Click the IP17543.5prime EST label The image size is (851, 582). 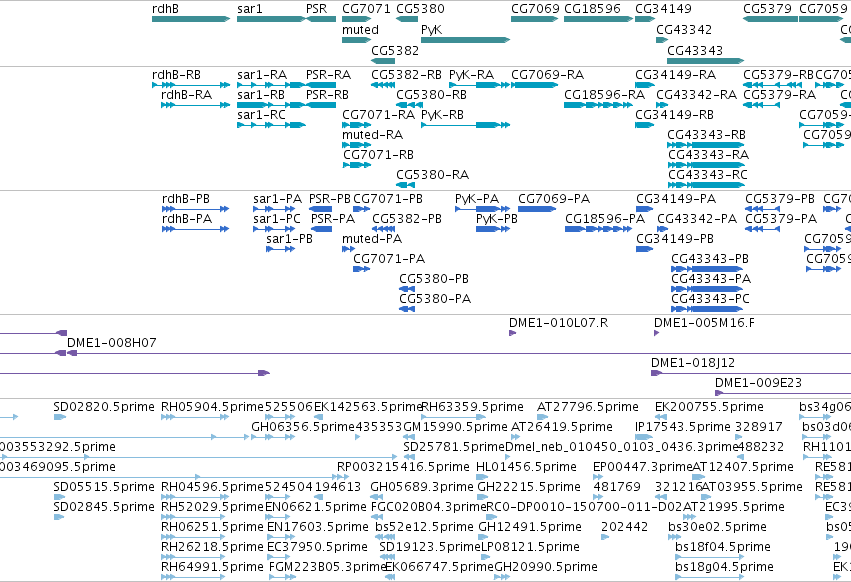(683, 427)
